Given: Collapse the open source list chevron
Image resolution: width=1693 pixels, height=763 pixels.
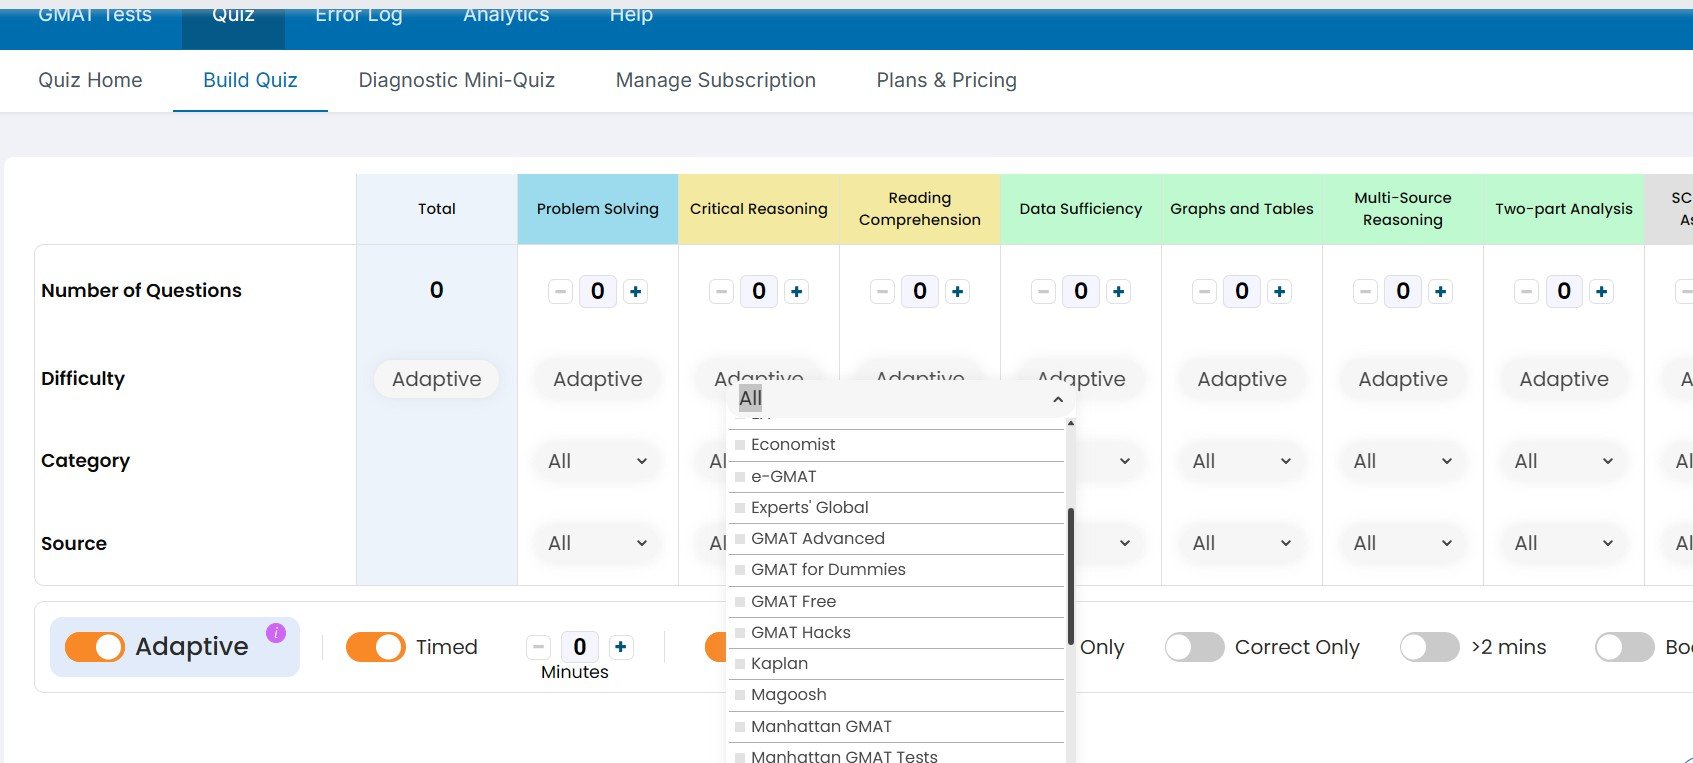Looking at the screenshot, I should coord(1057,399).
